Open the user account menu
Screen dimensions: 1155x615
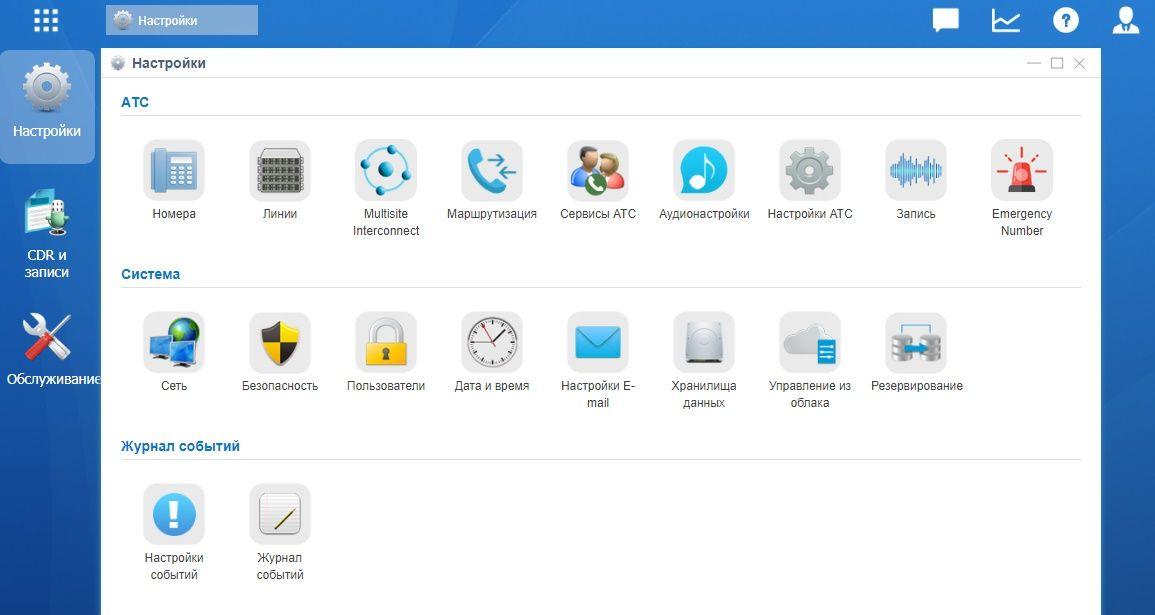1126,19
